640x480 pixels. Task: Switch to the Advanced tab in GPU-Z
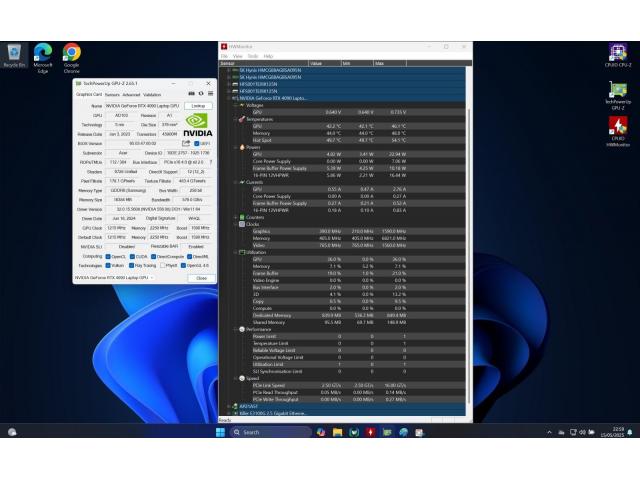point(131,95)
